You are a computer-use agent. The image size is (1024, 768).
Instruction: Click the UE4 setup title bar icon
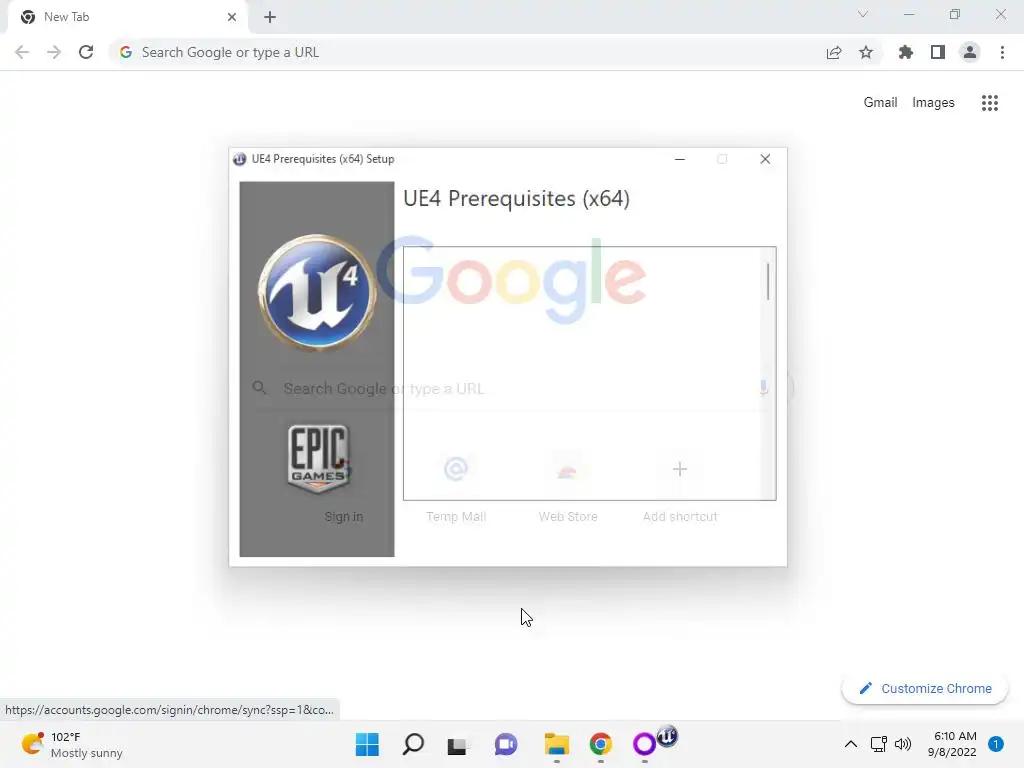tap(240, 159)
